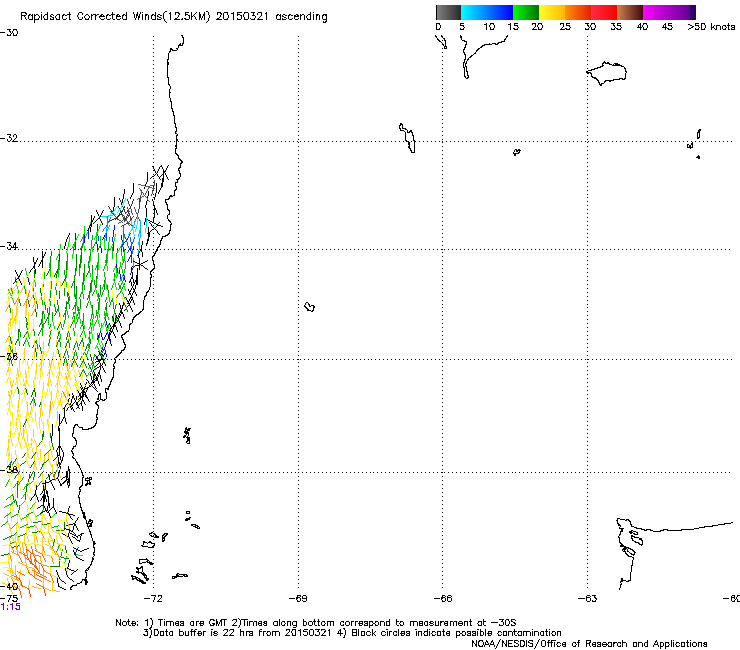This screenshot has width=740, height=650.
Task: Click the longitude label -75
Action: coord(9,599)
